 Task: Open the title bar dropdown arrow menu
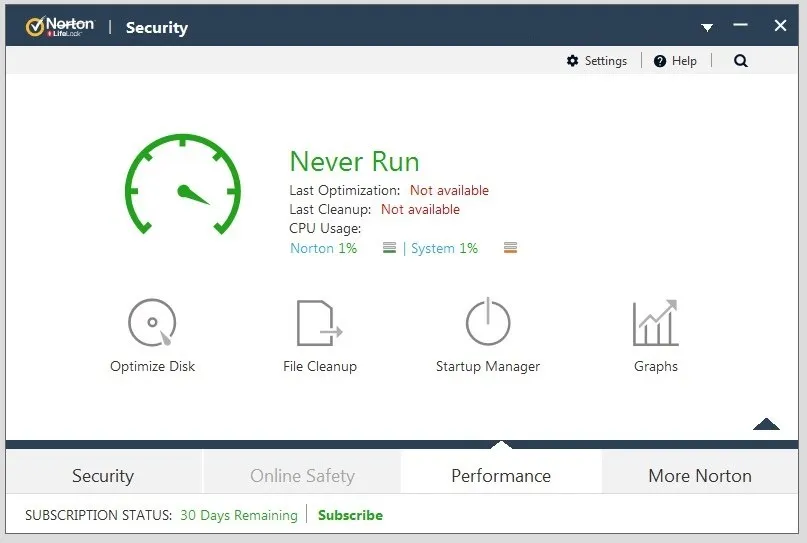(x=707, y=27)
